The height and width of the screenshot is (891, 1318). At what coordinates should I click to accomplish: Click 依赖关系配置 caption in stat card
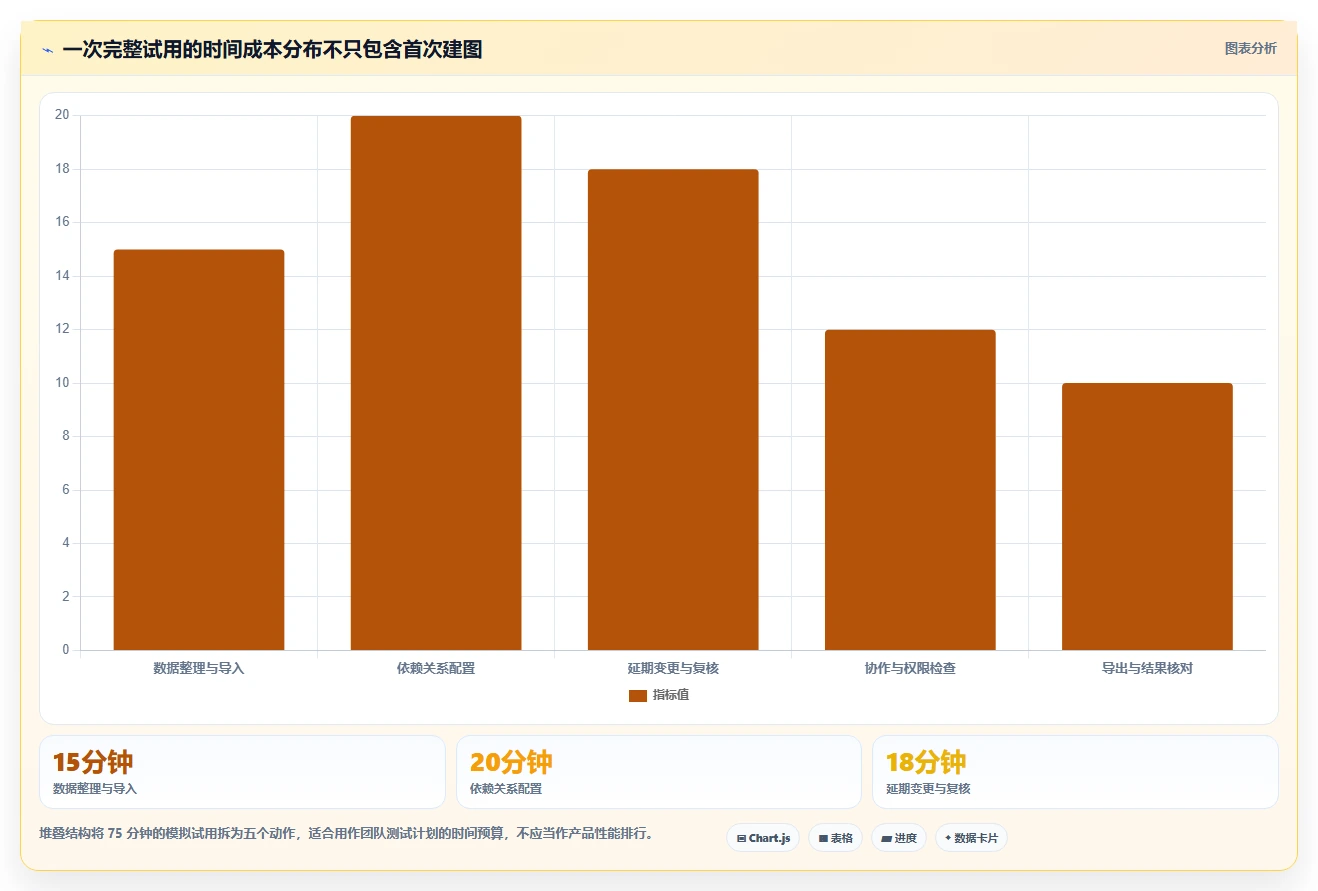506,789
